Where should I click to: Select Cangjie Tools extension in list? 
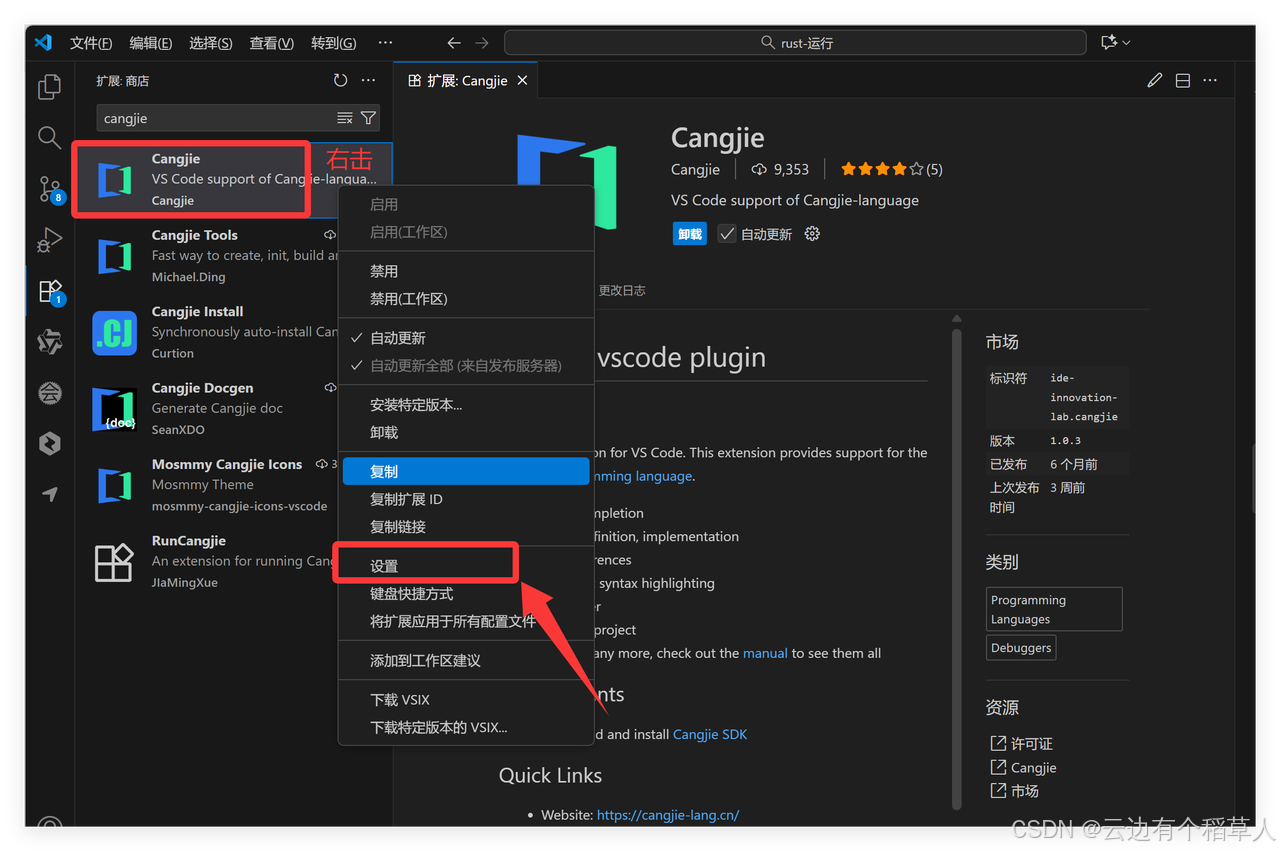(x=232, y=256)
